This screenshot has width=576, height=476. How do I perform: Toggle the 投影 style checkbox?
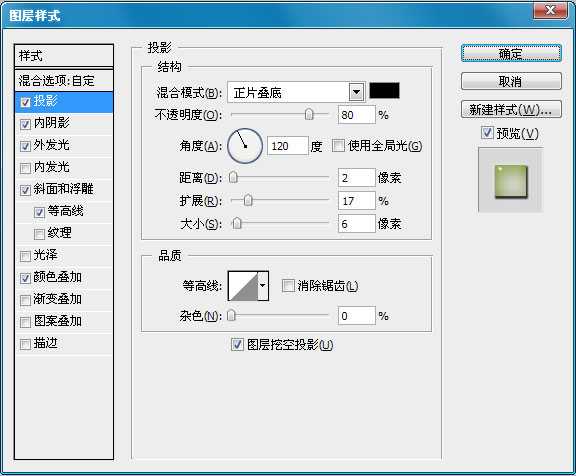pyautogui.click(x=25, y=102)
